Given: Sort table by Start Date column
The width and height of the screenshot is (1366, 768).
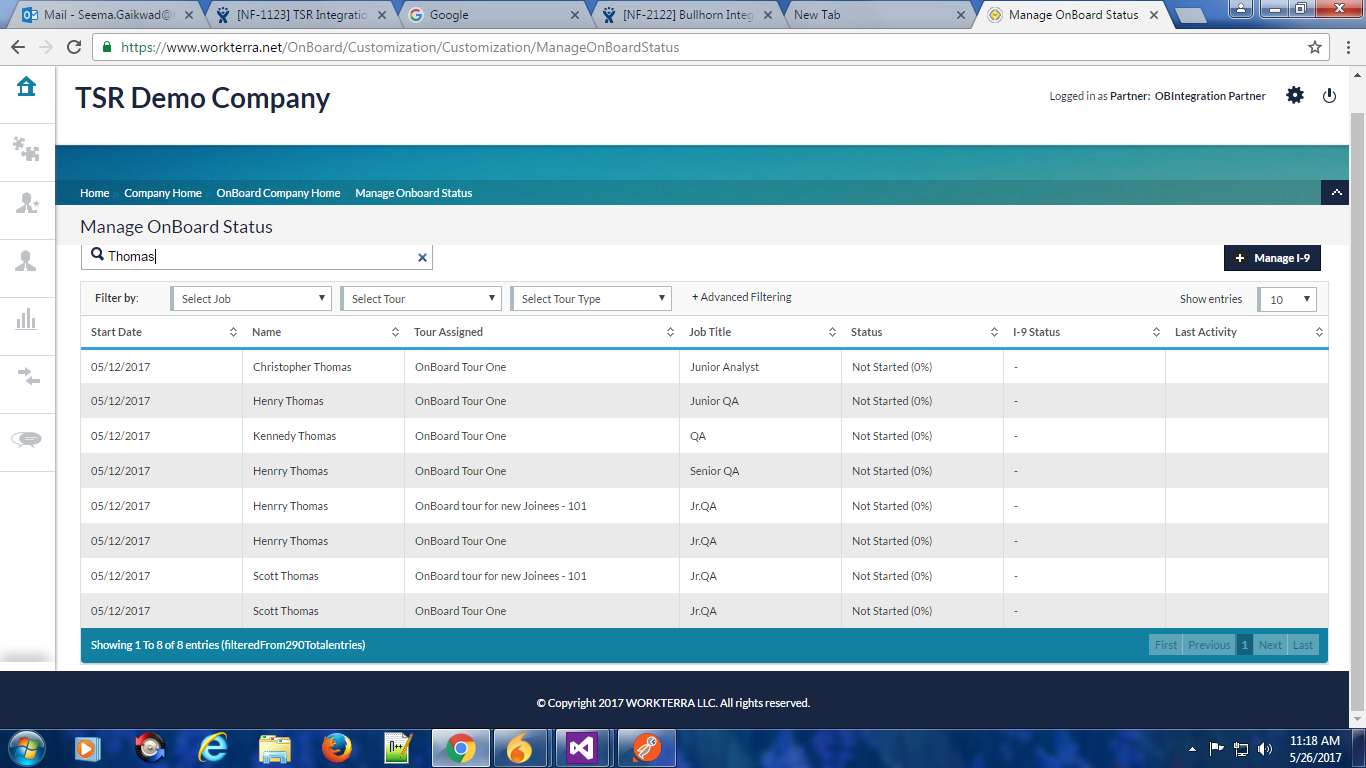Looking at the screenshot, I should [116, 332].
